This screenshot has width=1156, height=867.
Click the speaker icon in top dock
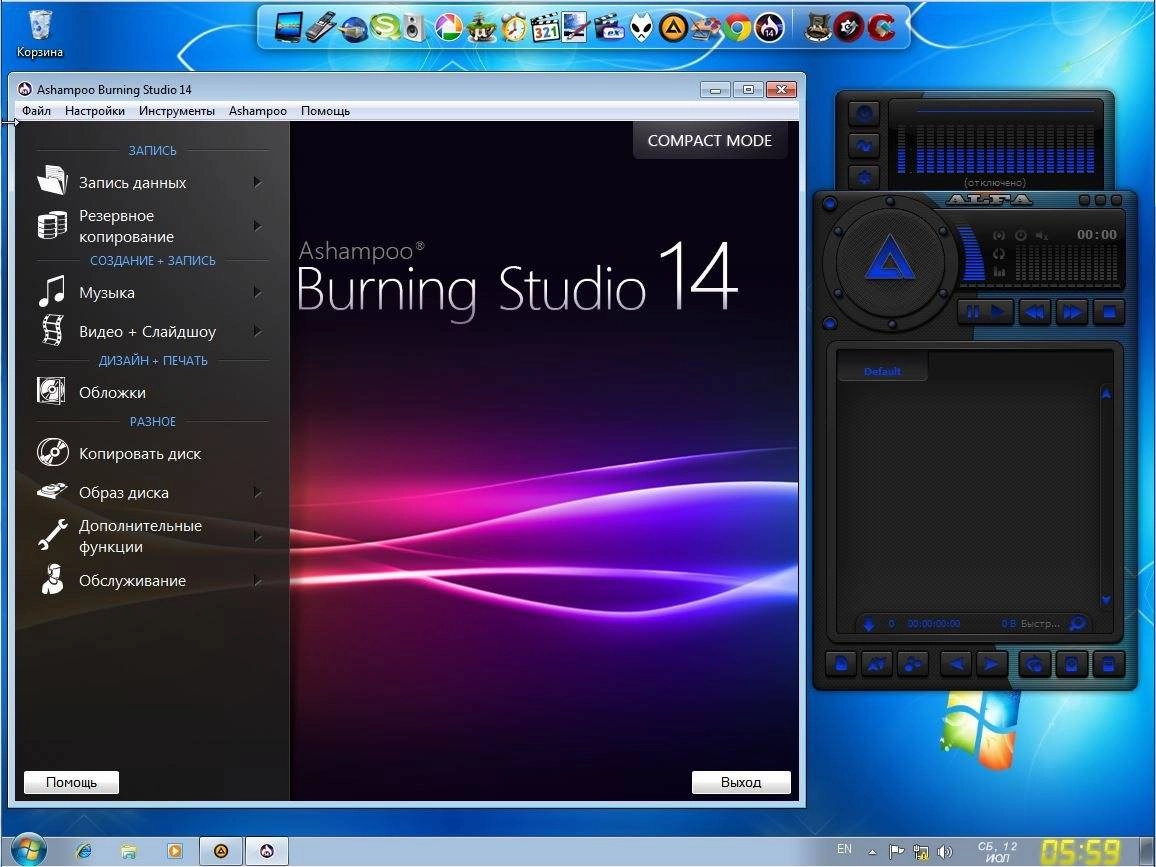tap(414, 28)
